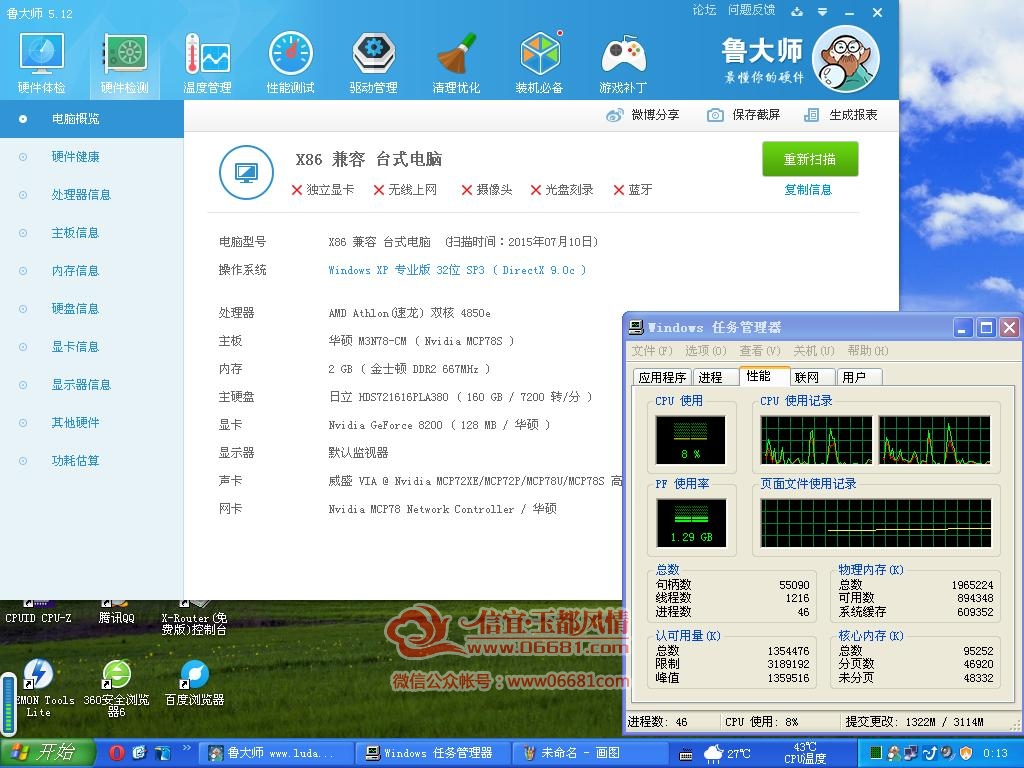Generate a report with 生成报表

pos(840,115)
